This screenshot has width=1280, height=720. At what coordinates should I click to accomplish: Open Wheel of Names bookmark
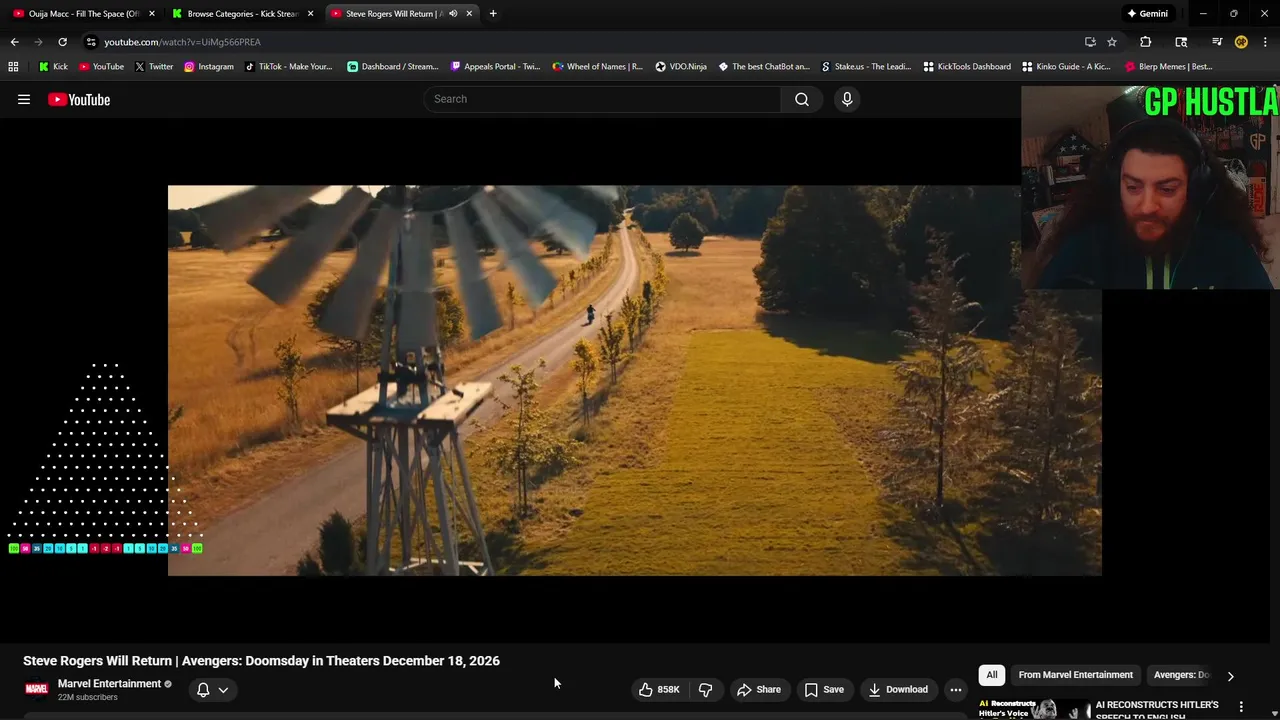tap(598, 67)
